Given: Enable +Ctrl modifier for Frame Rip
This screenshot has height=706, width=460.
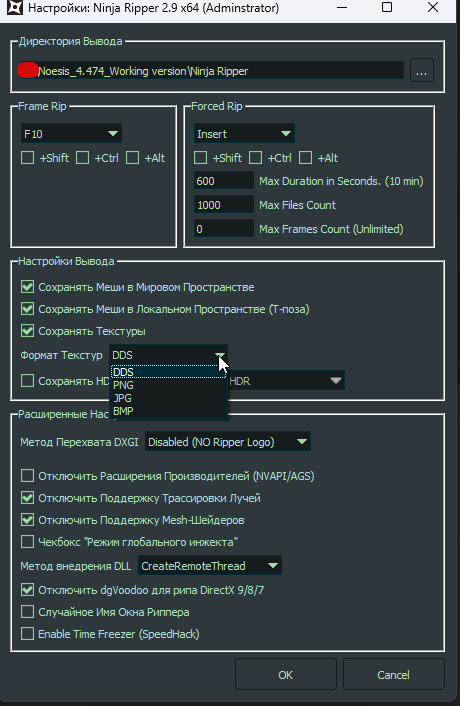Looking at the screenshot, I should click(x=82, y=158).
